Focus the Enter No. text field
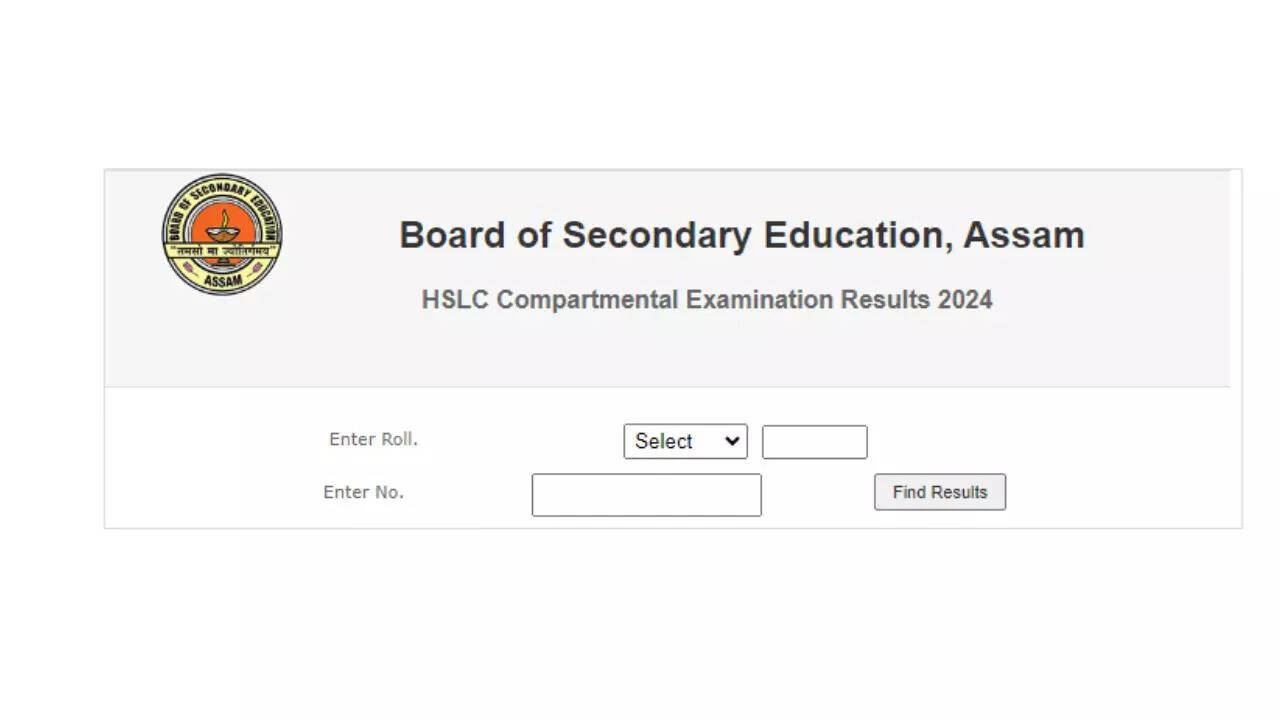 646,495
